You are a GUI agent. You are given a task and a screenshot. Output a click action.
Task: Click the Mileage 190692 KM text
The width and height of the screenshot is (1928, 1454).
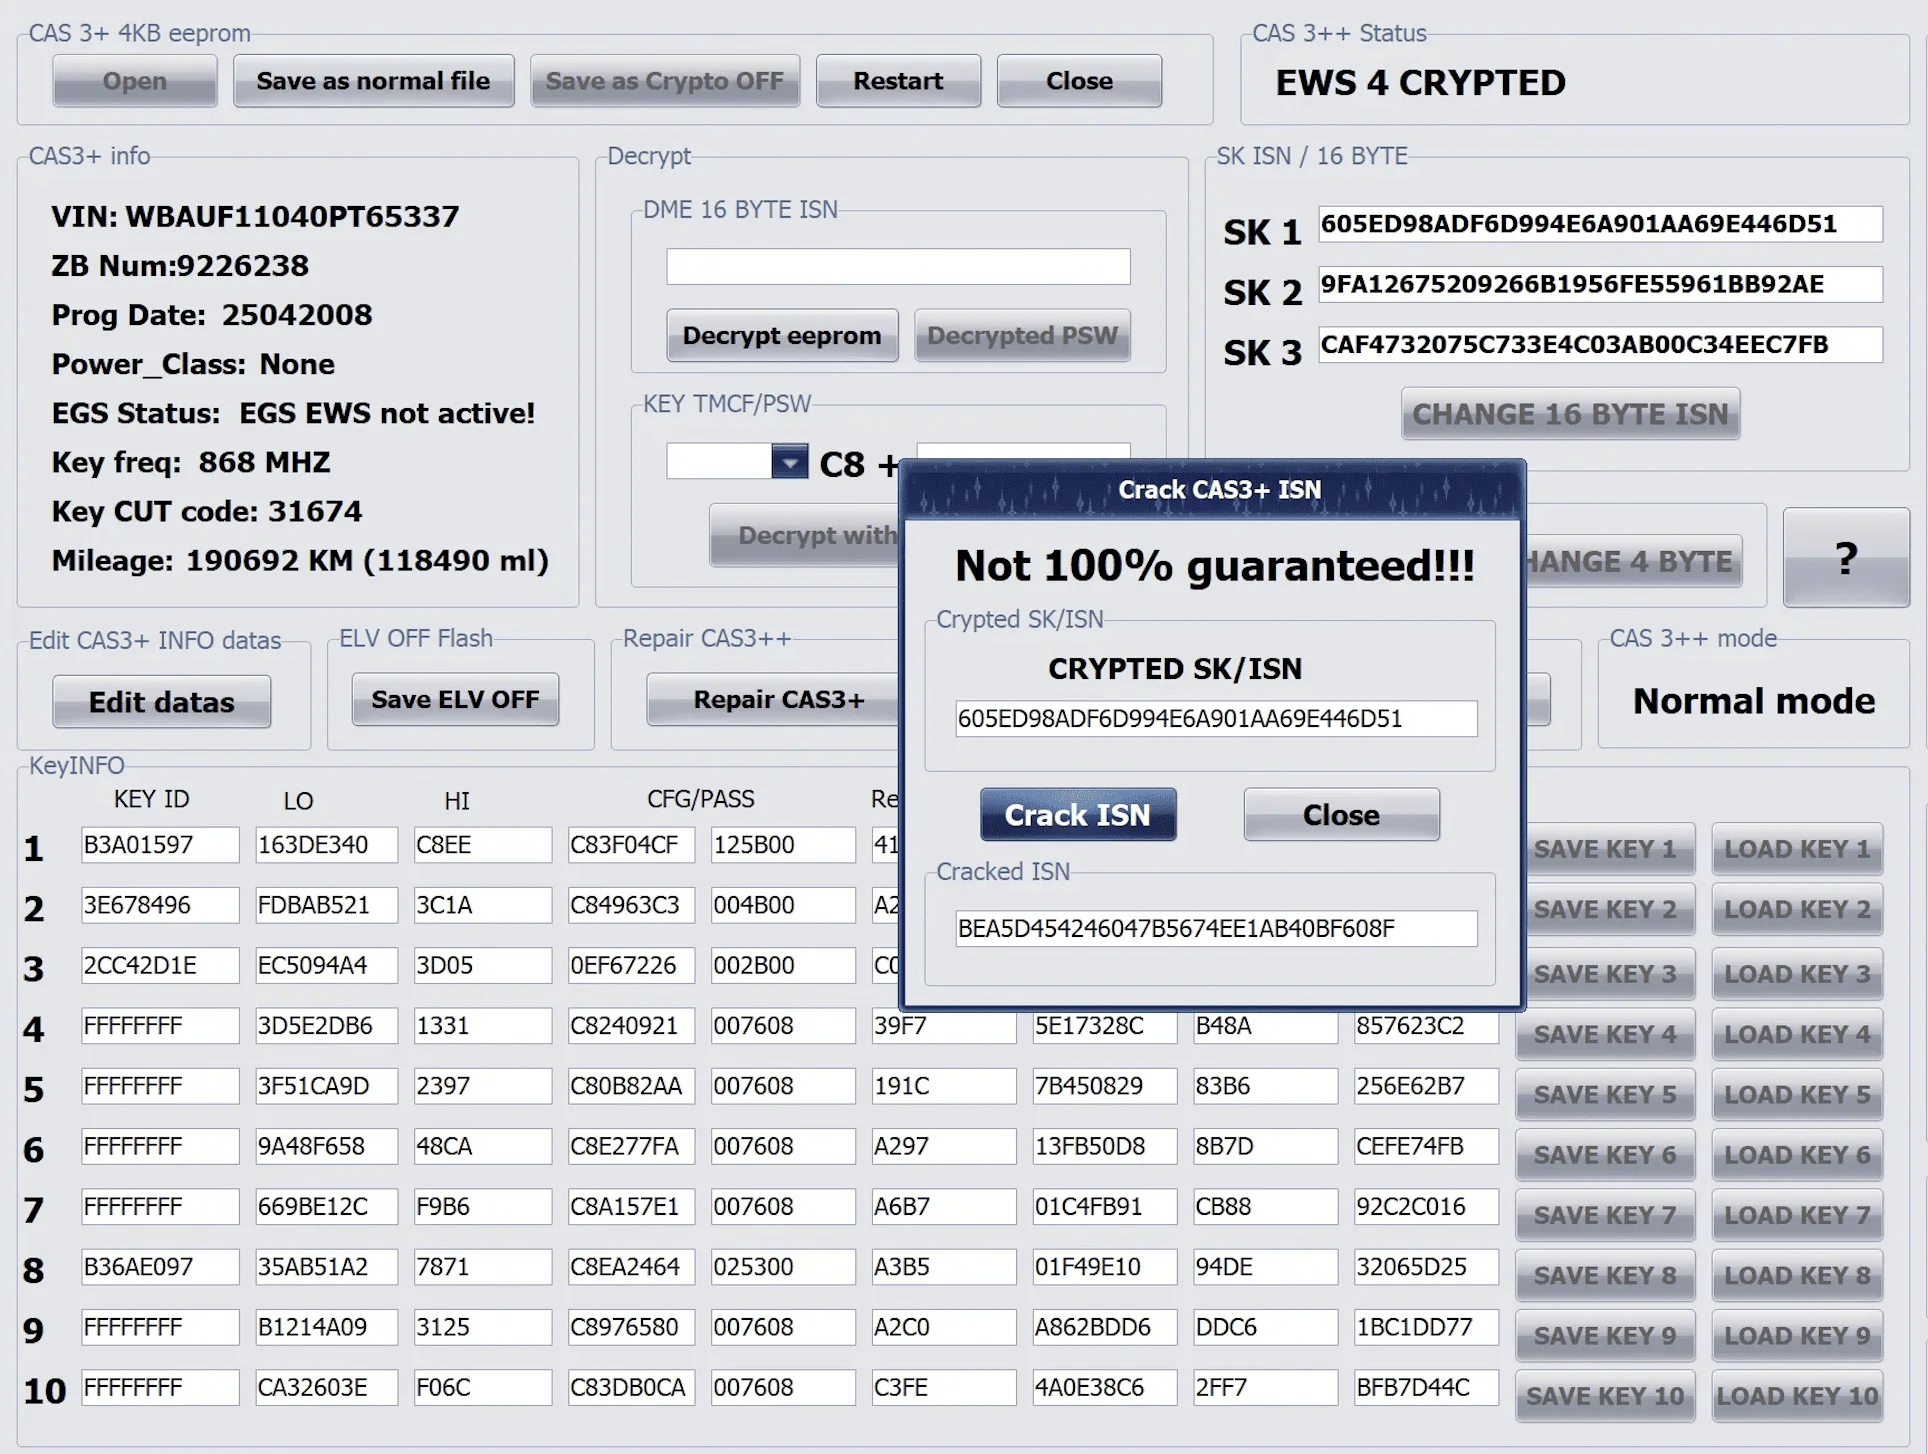tap(300, 560)
